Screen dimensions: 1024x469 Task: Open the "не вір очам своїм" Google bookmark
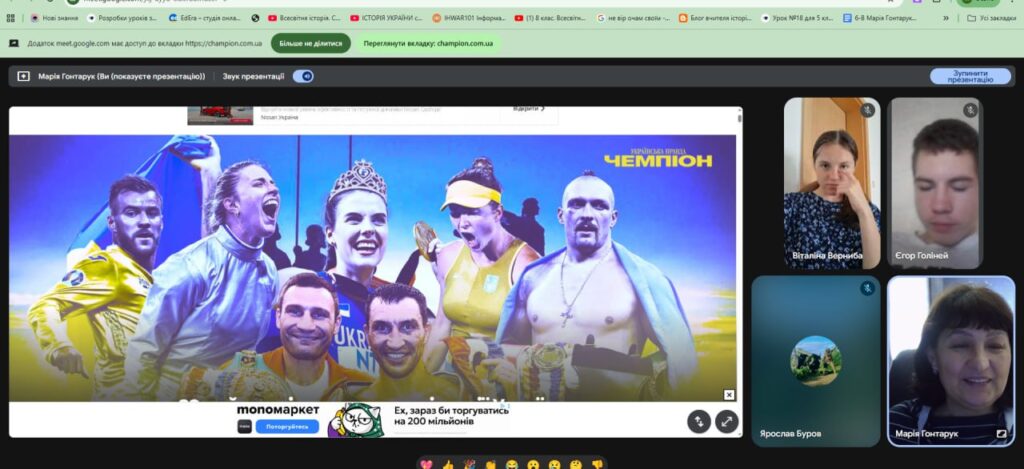pos(633,18)
